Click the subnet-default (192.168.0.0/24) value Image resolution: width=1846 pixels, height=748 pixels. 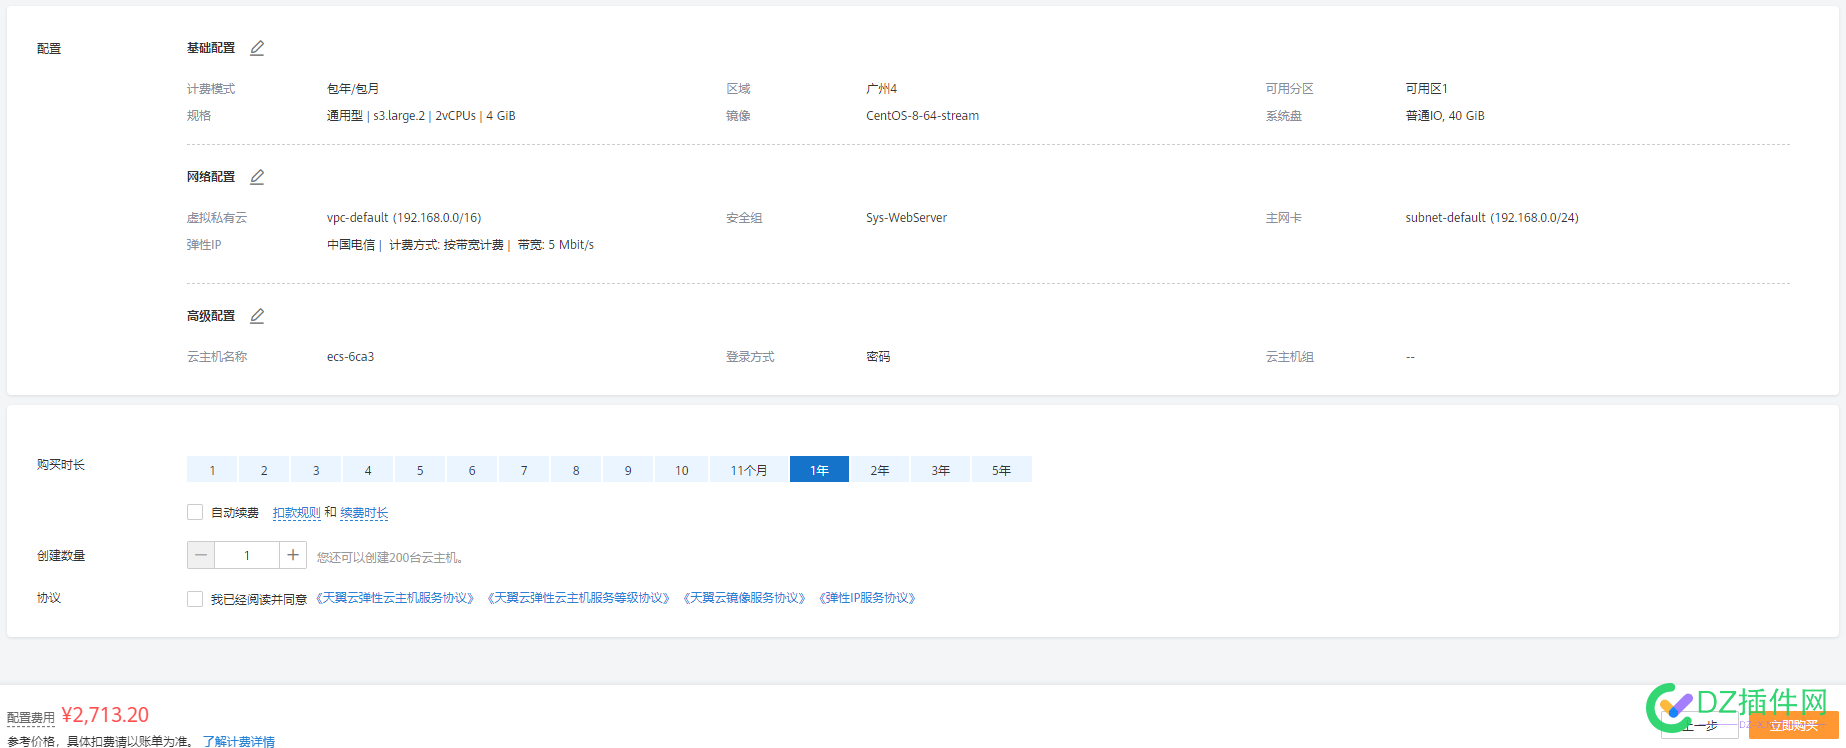point(1492,218)
